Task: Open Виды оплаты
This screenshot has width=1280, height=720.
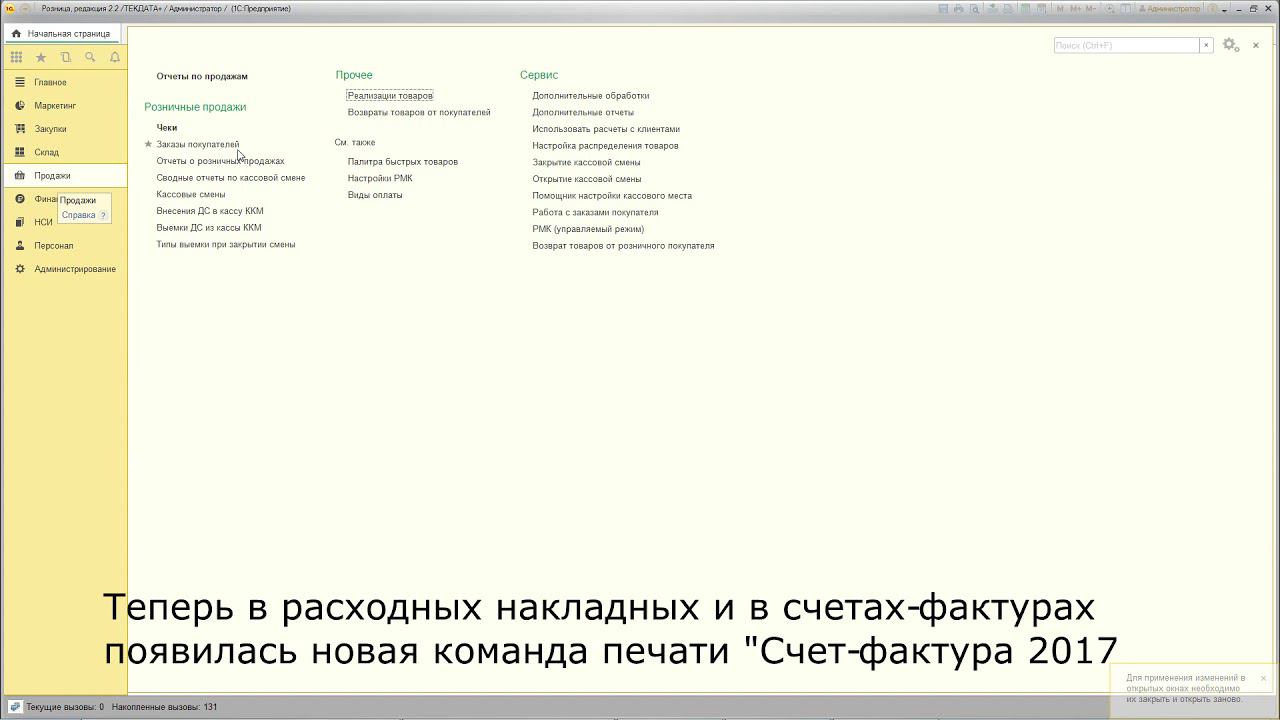Action: click(375, 195)
